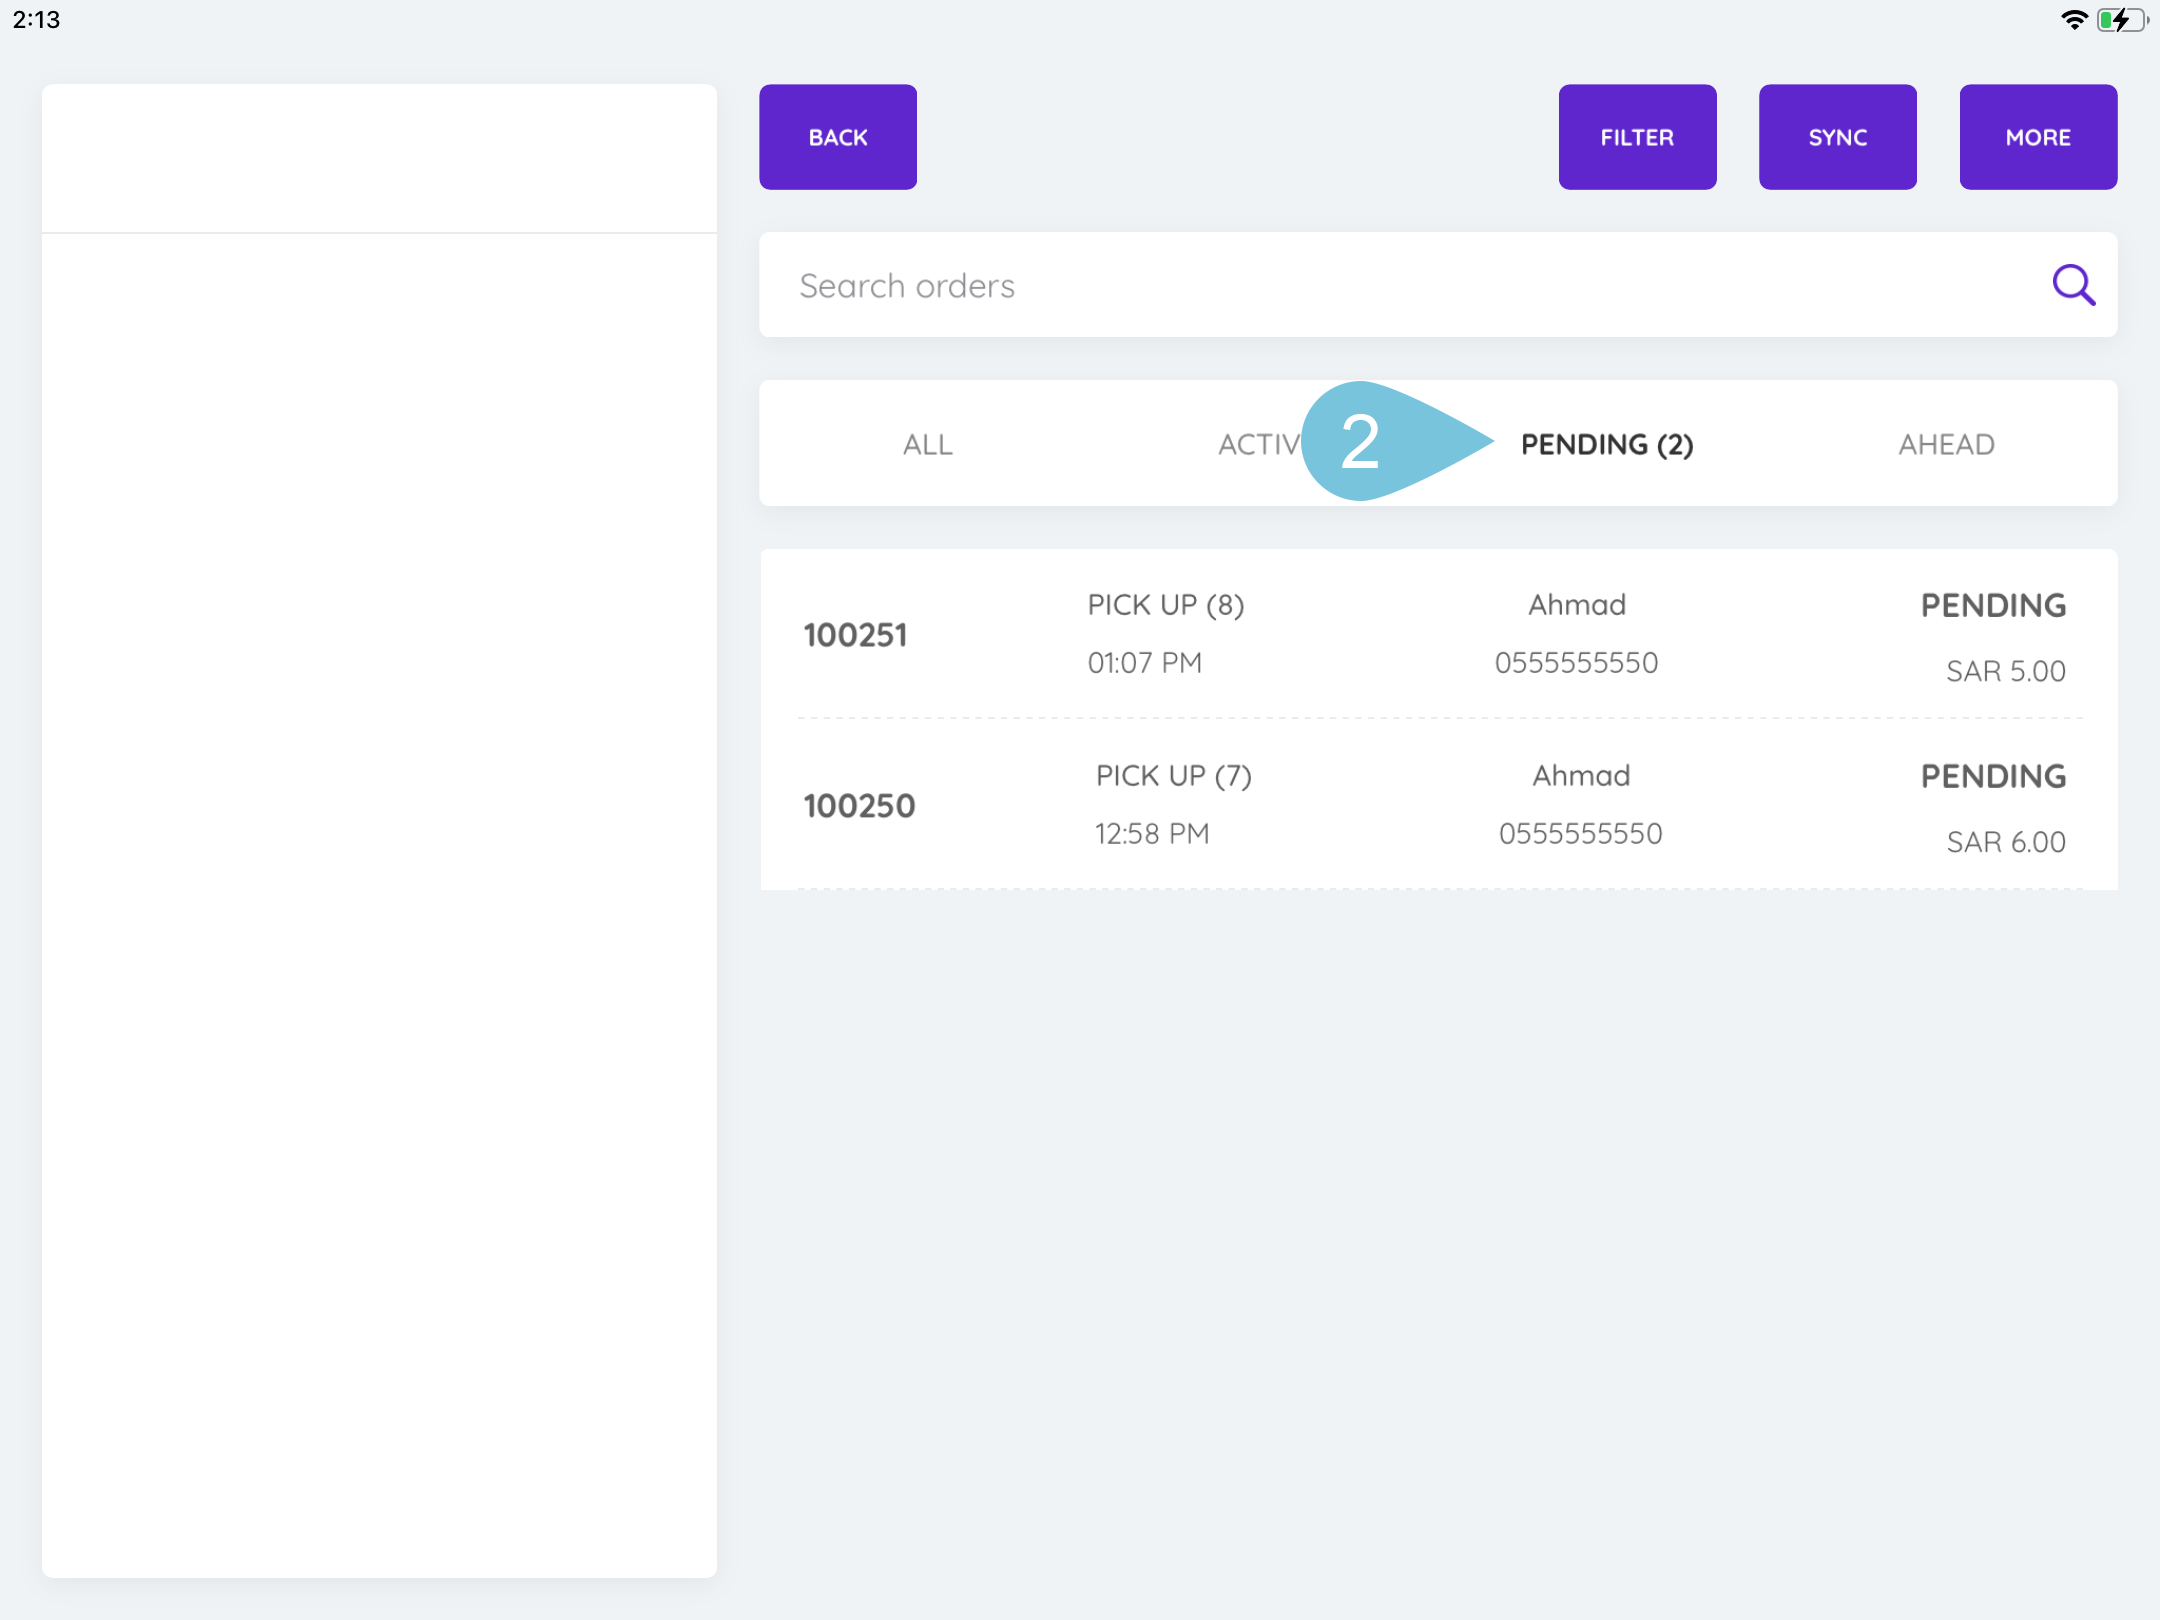The width and height of the screenshot is (2160, 1620).
Task: Select the PENDING (2) tab
Action: point(1606,444)
